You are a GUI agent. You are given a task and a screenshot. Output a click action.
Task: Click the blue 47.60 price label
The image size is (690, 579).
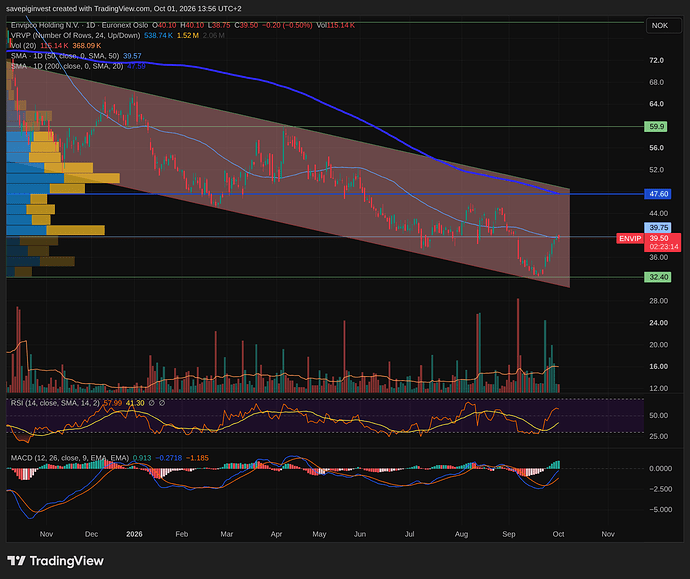point(658,194)
